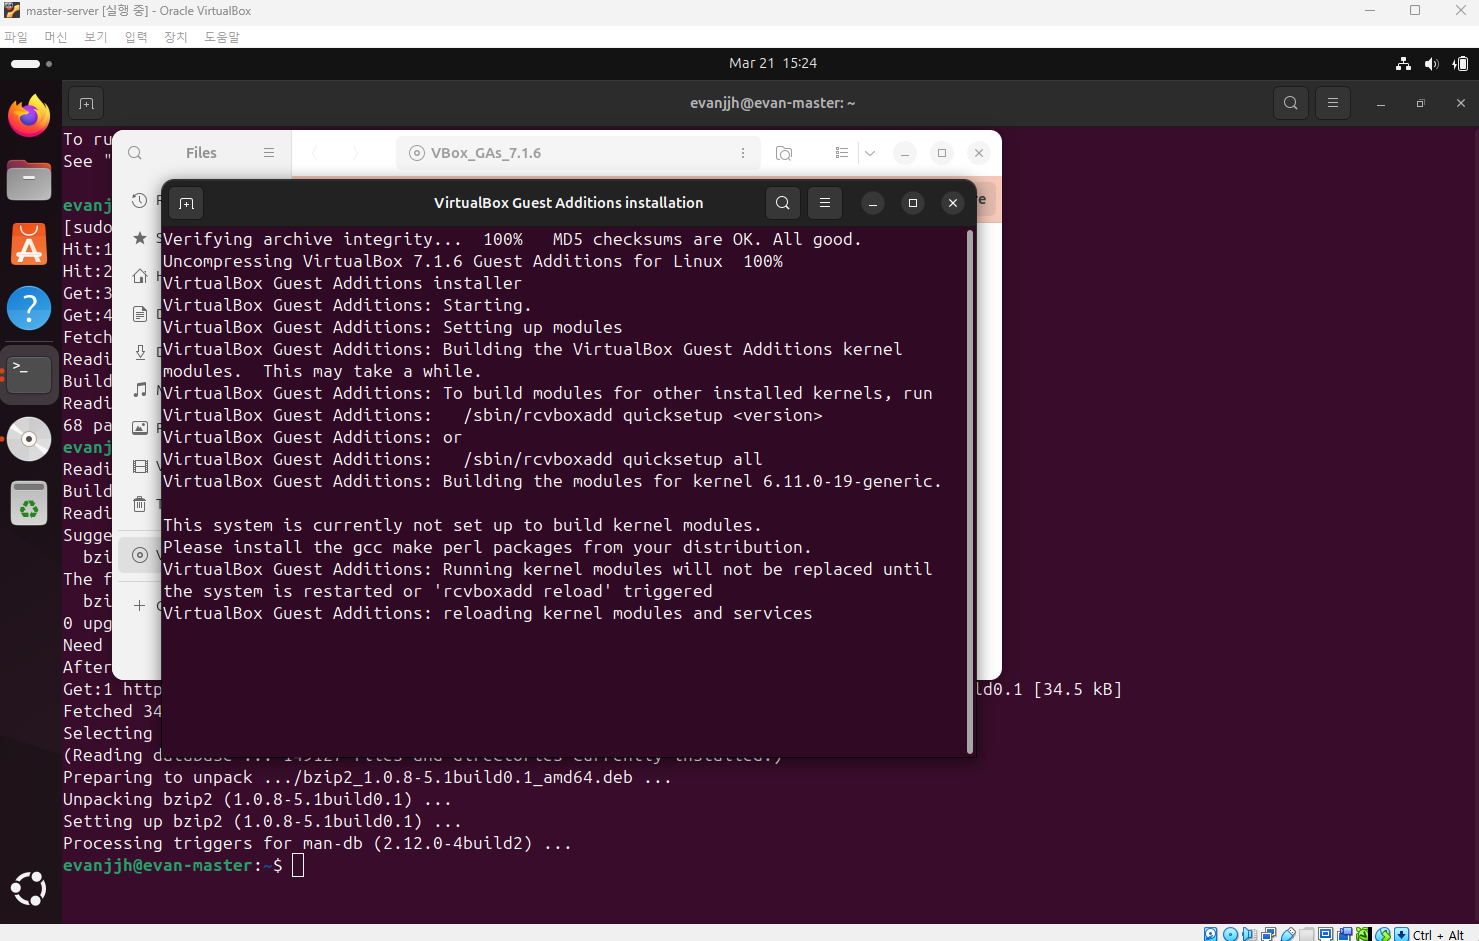Open the clock showing Mar 21 15:24
Image resolution: width=1479 pixels, height=941 pixels.
click(x=773, y=63)
